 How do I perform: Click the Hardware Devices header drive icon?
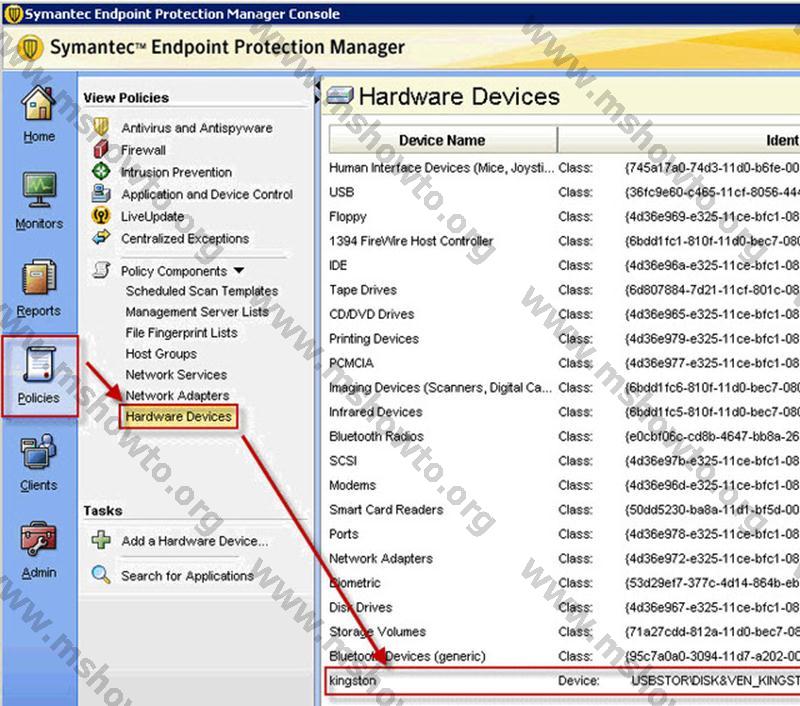tap(340, 96)
